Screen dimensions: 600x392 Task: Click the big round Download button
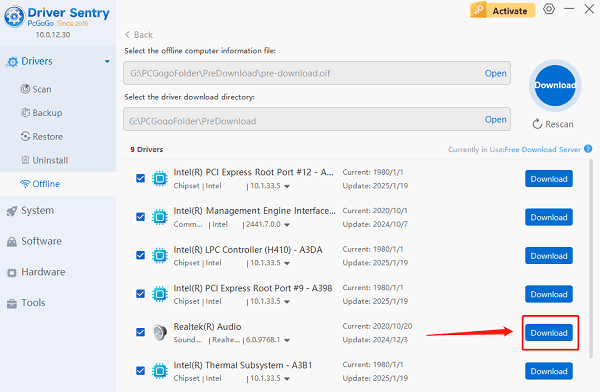[x=555, y=85]
